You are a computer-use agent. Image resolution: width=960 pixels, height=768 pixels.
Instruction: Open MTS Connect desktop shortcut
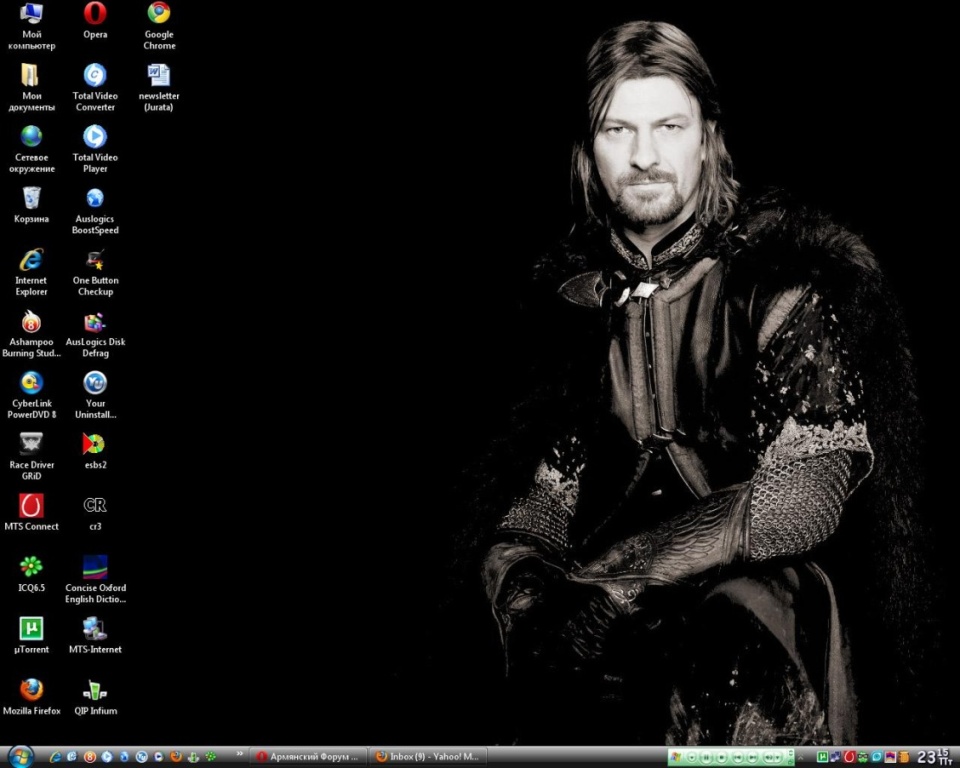coord(31,506)
